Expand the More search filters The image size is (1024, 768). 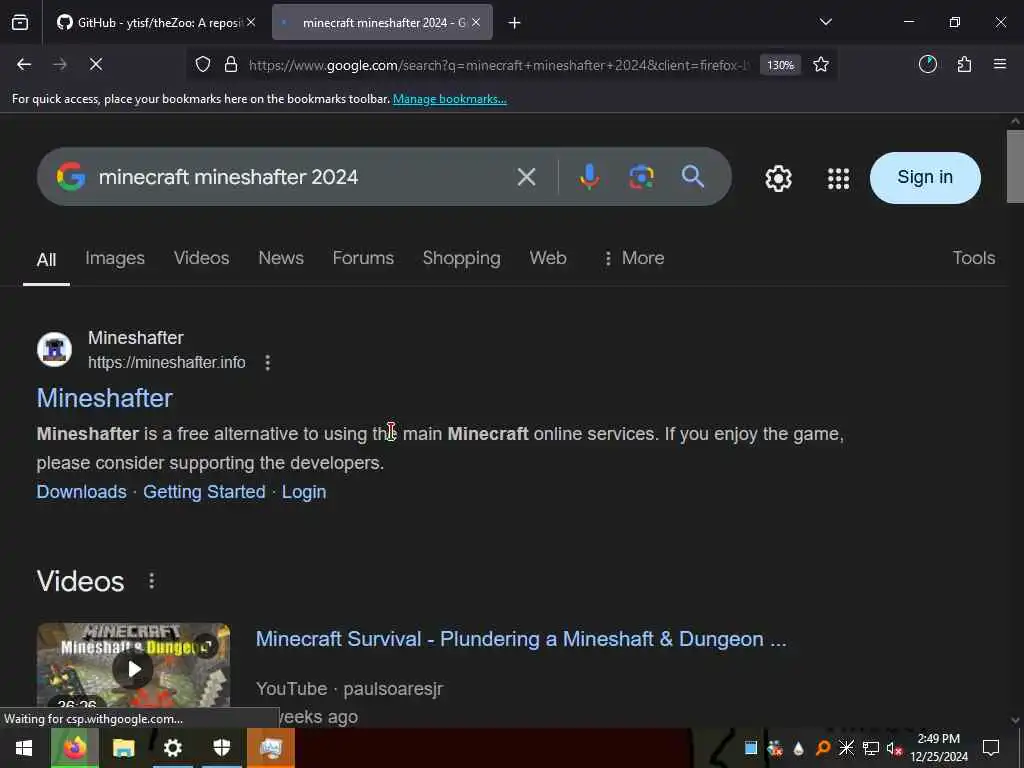tap(632, 258)
